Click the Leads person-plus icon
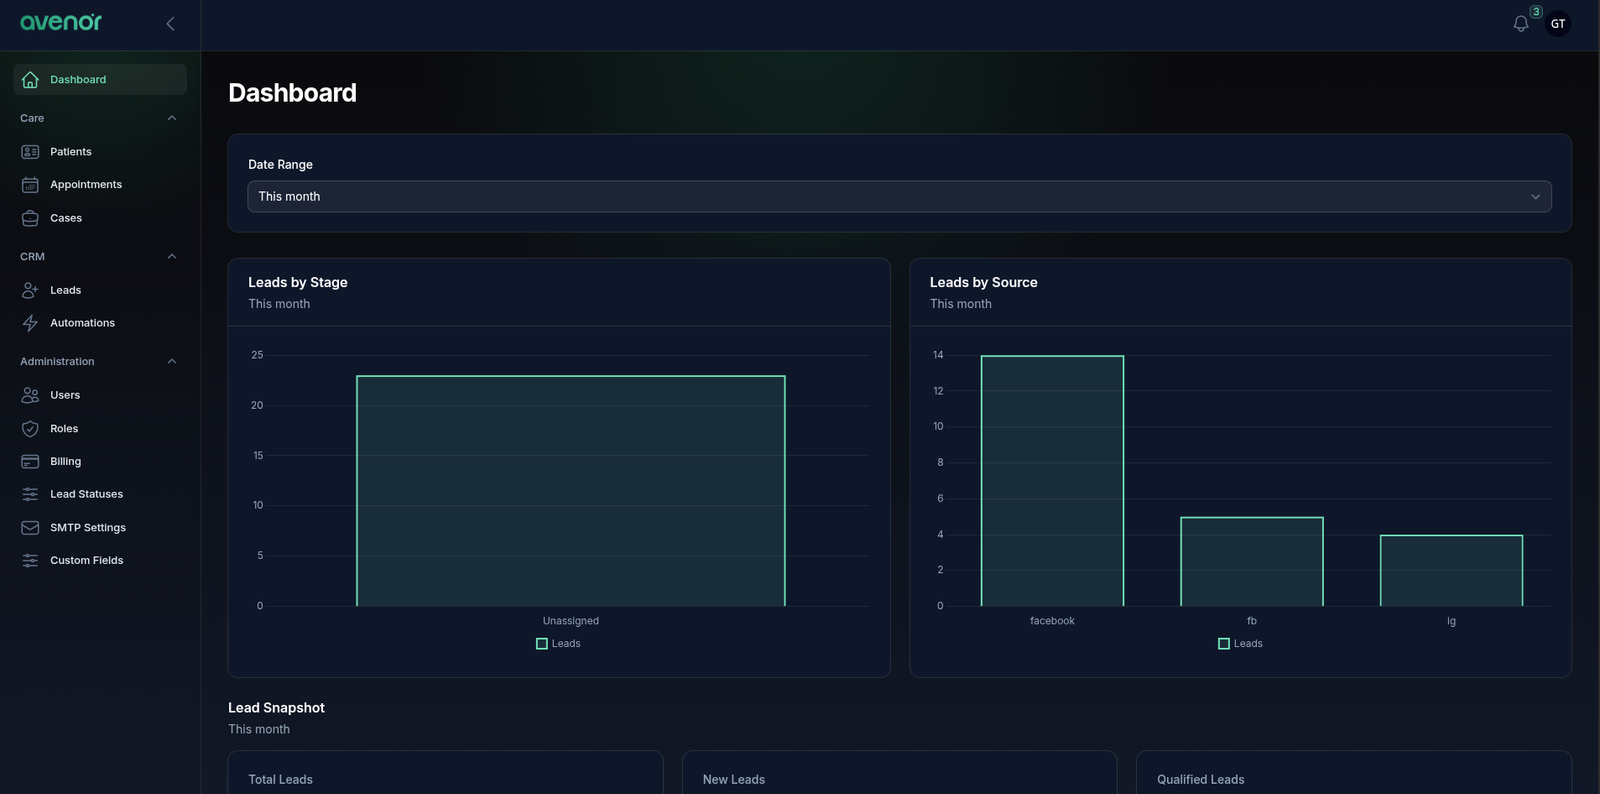1600x794 pixels. click(30, 290)
